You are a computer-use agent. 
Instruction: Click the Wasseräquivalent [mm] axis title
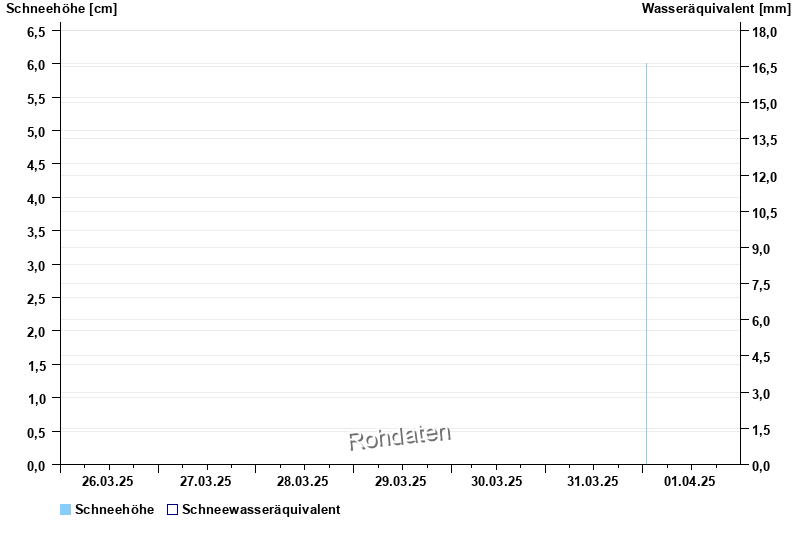click(716, 9)
